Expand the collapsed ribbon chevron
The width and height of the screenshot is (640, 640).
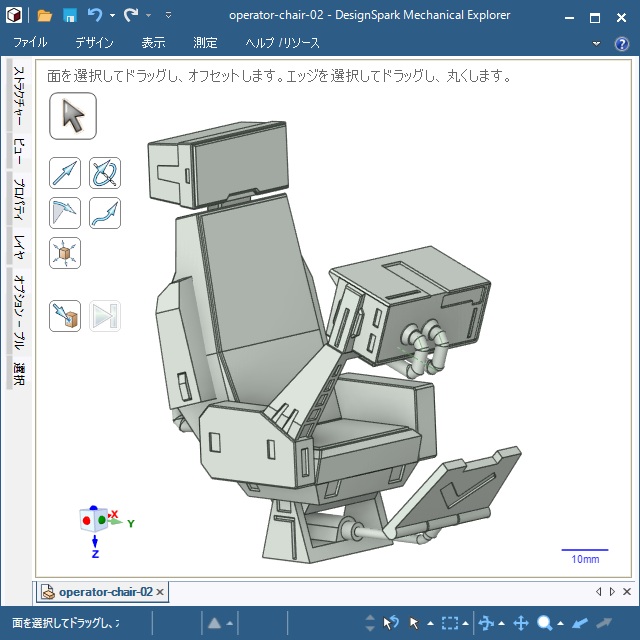[x=596, y=43]
